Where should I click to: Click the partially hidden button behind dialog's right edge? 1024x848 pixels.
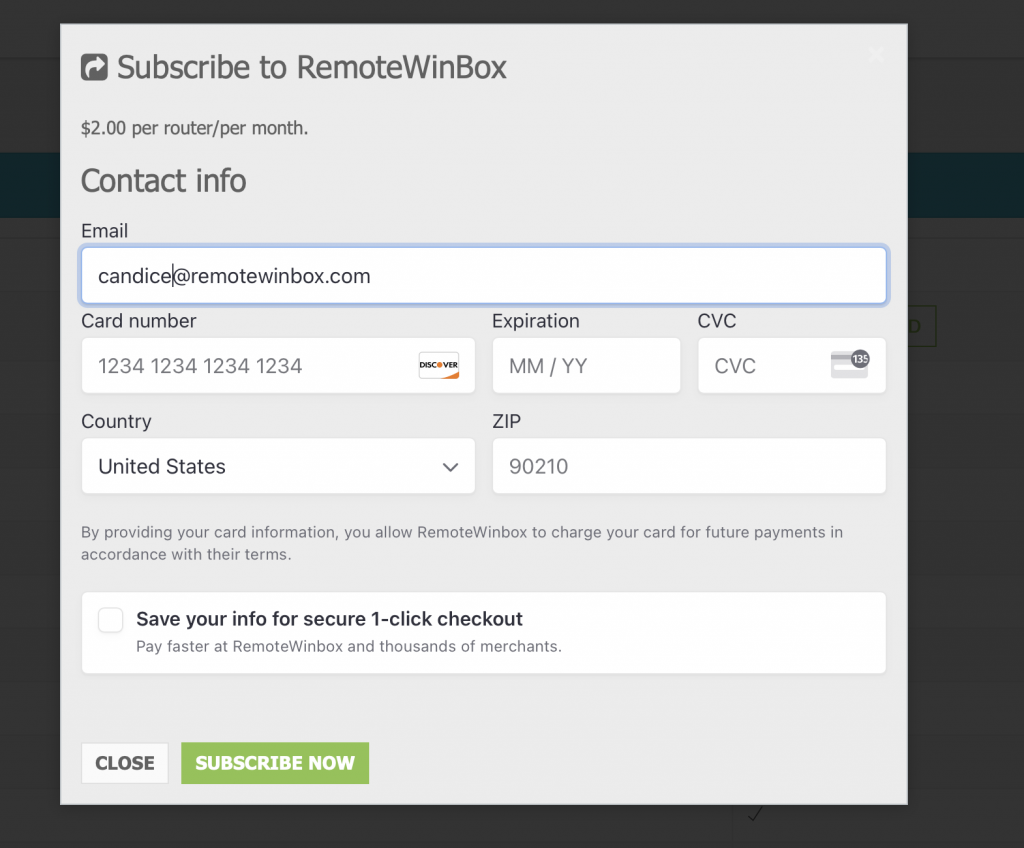[922, 326]
